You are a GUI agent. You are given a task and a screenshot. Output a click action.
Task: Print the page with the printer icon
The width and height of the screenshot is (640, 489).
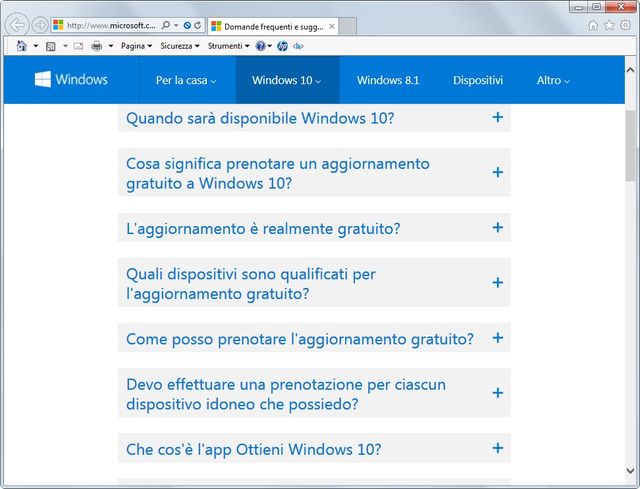point(97,46)
